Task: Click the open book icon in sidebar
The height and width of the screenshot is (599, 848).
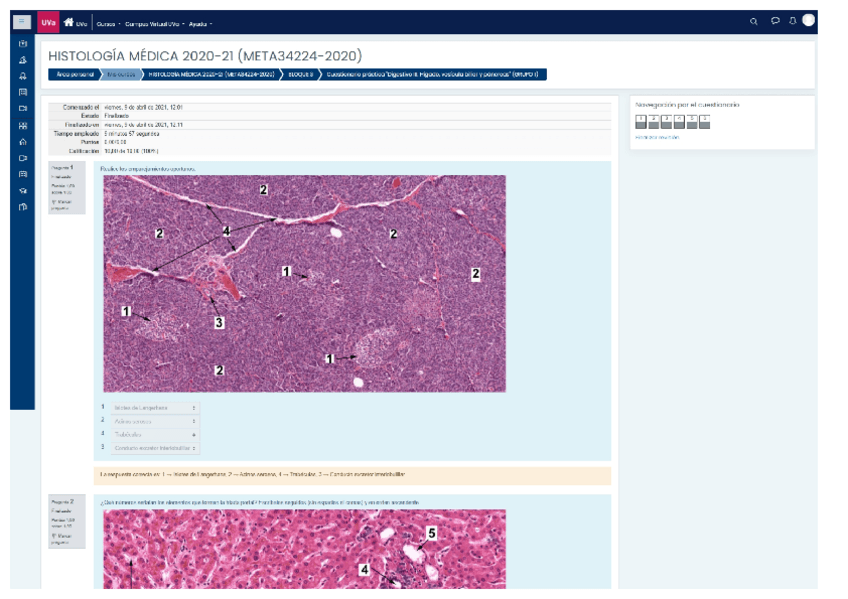Action: tap(23, 207)
